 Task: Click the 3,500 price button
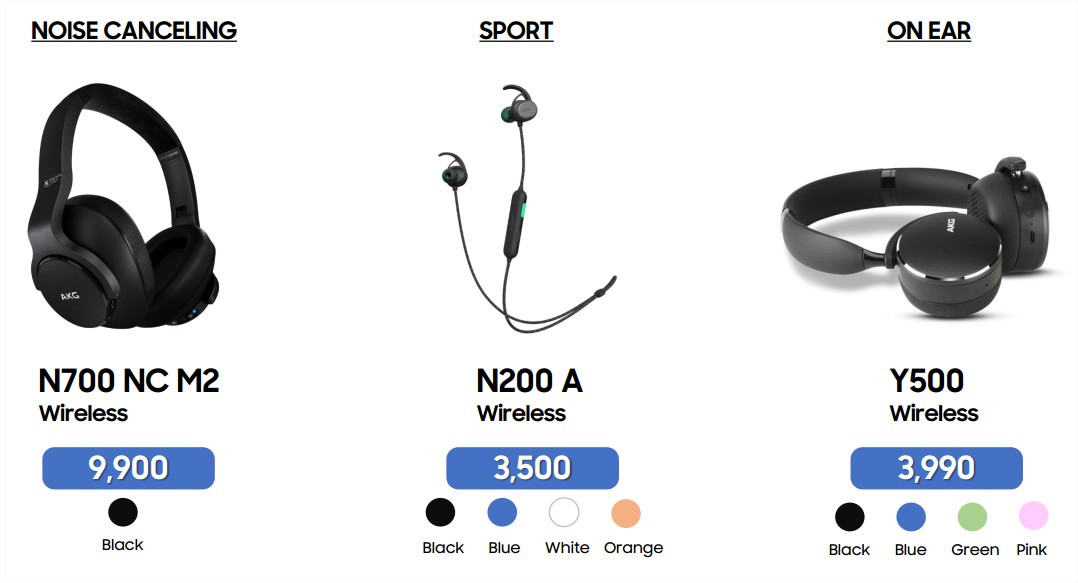click(x=532, y=468)
